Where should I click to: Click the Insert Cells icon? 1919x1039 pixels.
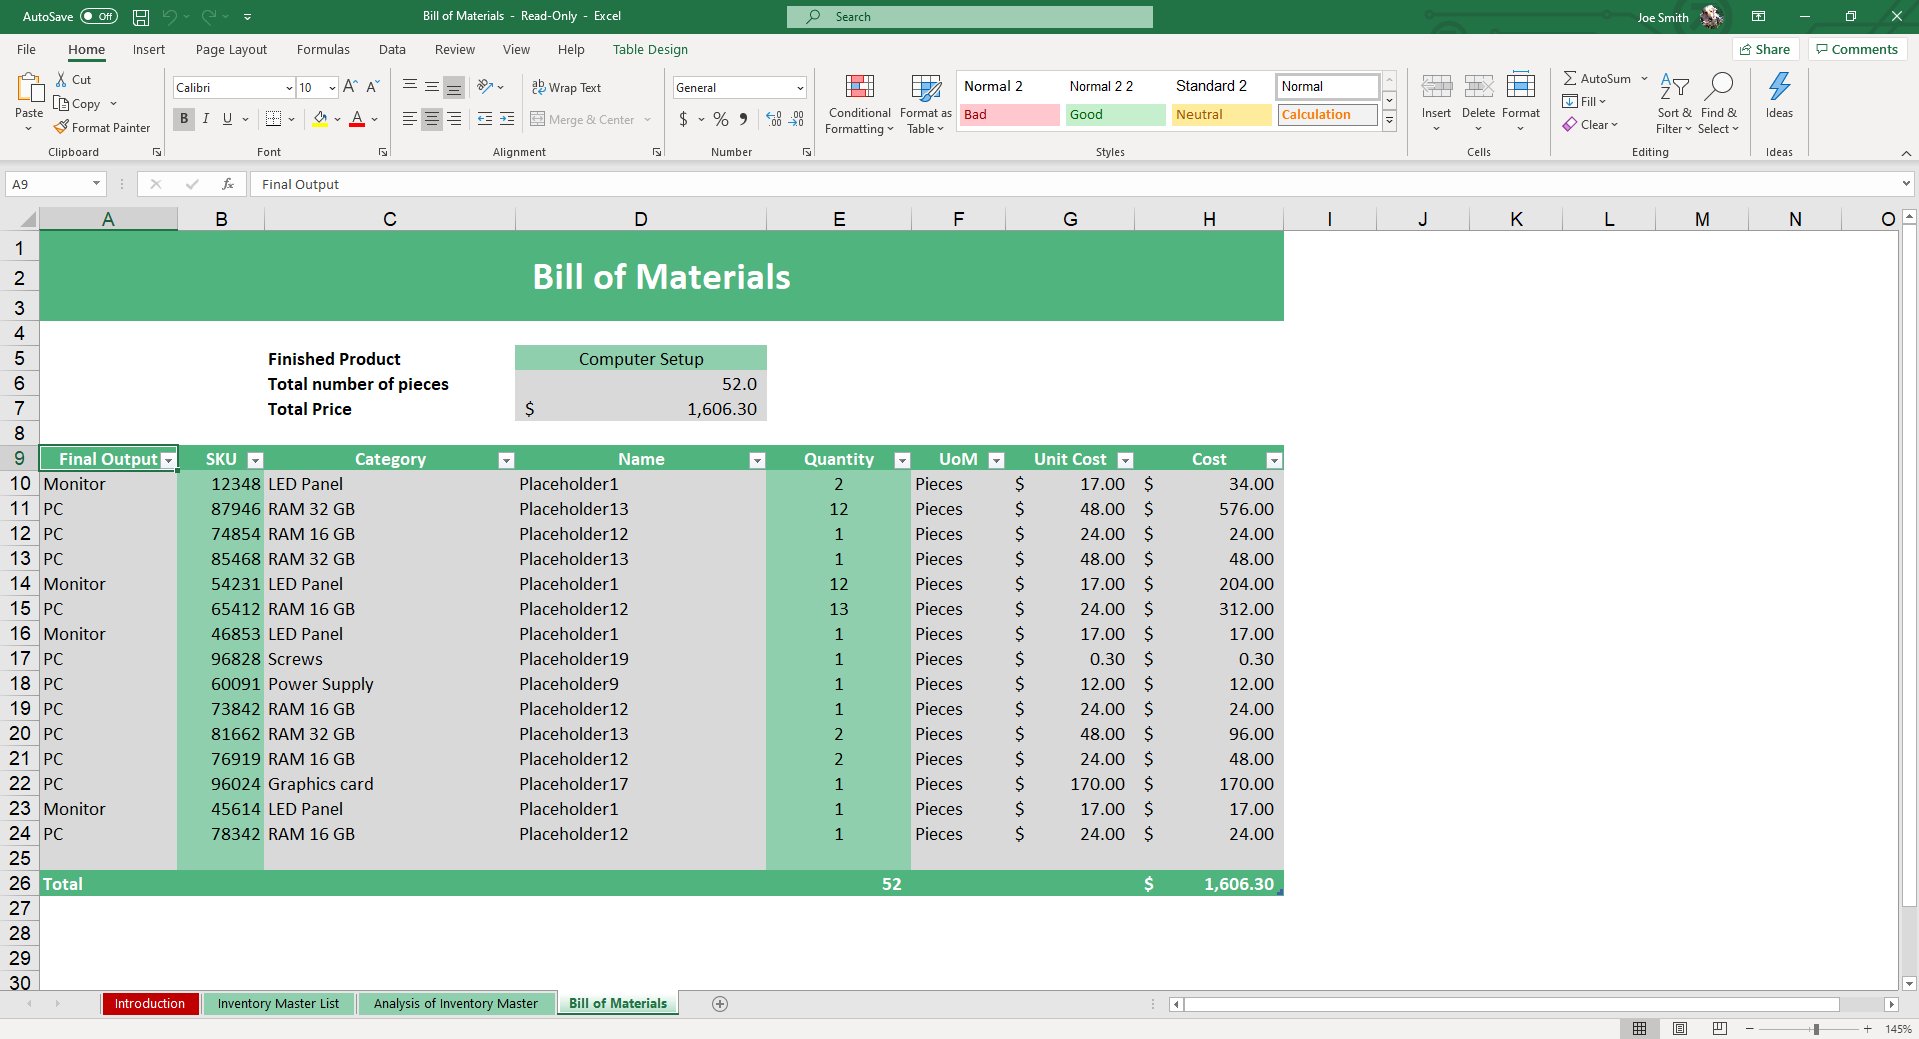point(1436,95)
